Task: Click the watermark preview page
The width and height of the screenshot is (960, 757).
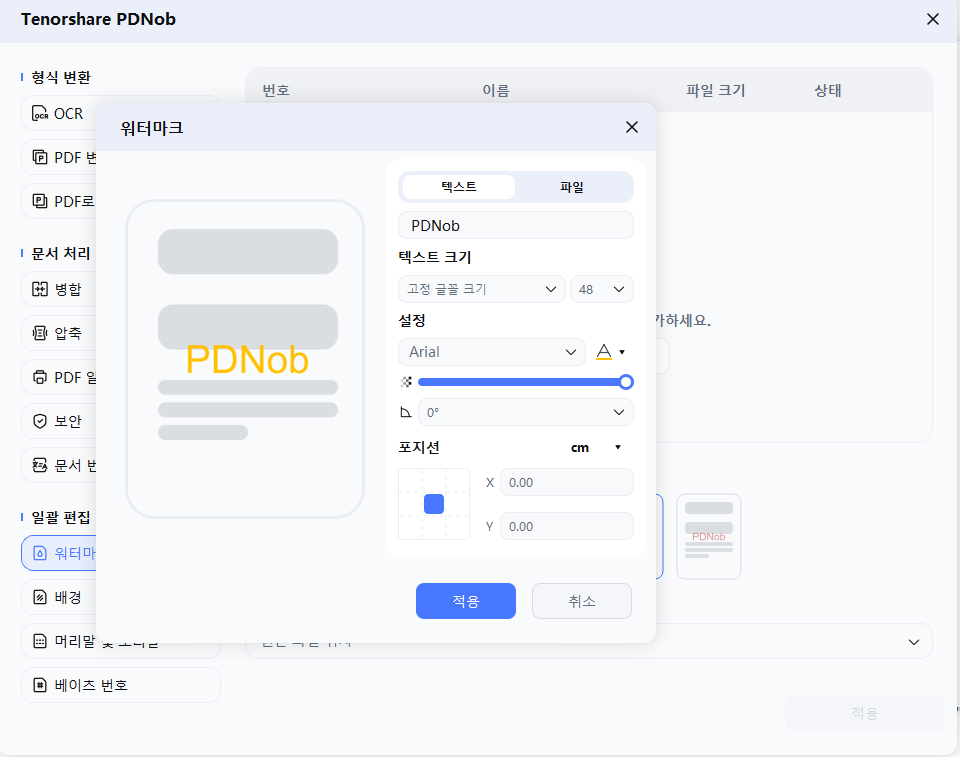Action: [x=245, y=359]
